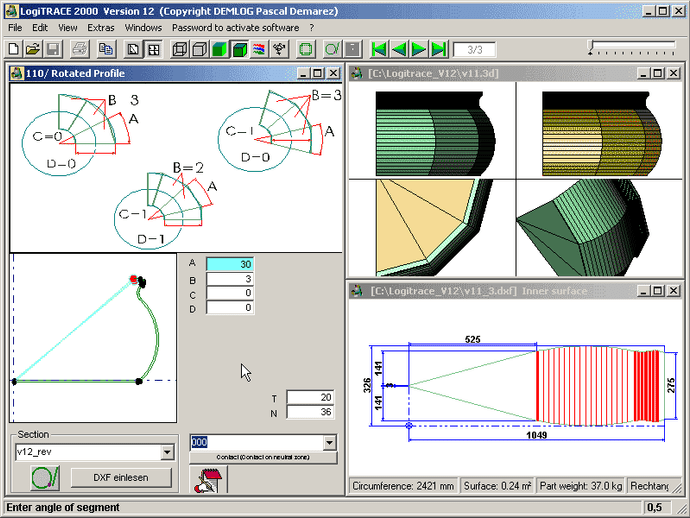
Task: Open the Extras menu
Action: click(101, 28)
